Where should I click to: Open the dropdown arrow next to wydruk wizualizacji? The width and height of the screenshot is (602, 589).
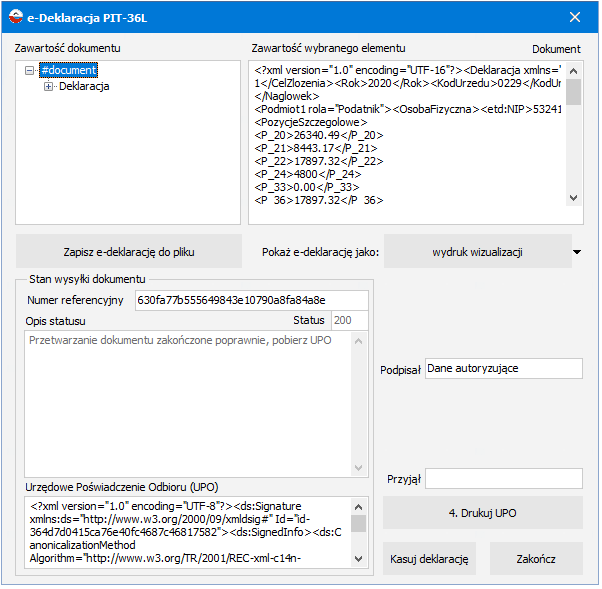577,252
